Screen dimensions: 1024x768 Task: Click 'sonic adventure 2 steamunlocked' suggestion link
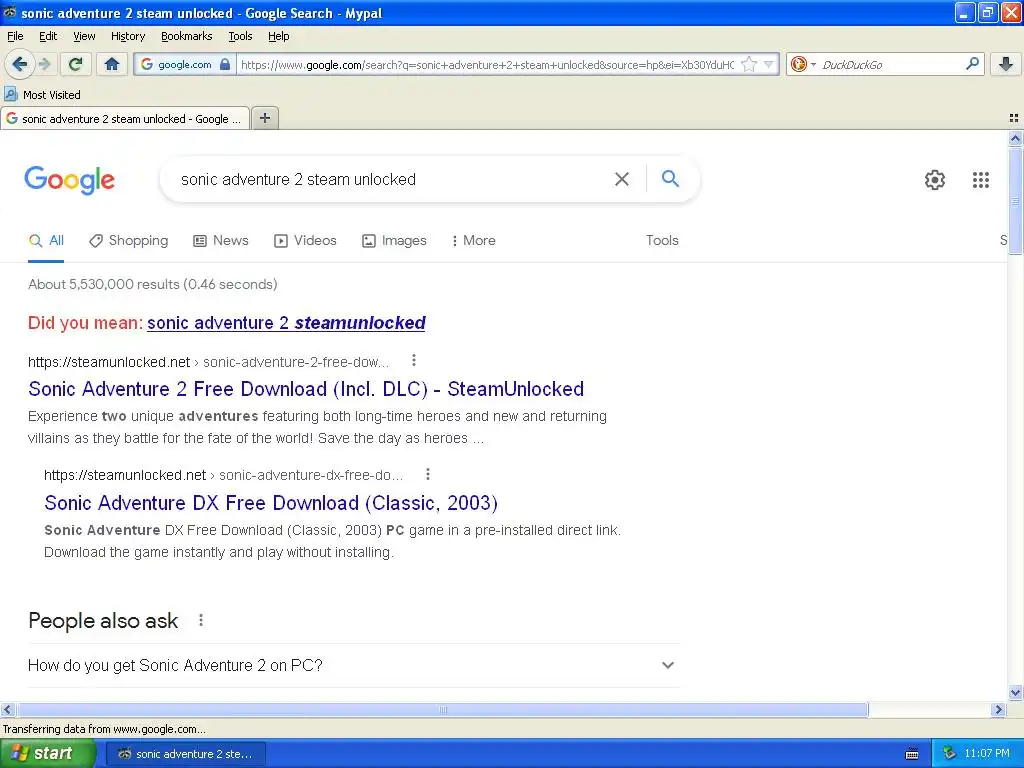click(286, 323)
